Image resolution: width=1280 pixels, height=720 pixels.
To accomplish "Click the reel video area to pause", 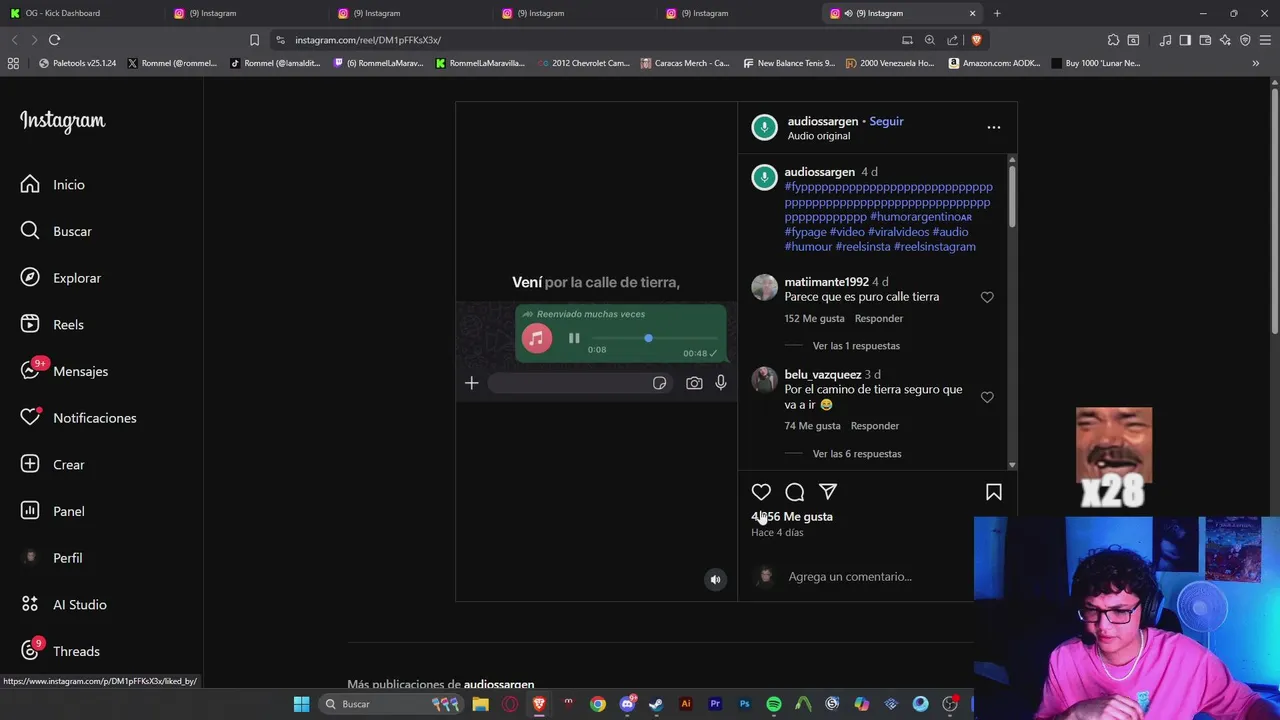I will tap(597, 351).
